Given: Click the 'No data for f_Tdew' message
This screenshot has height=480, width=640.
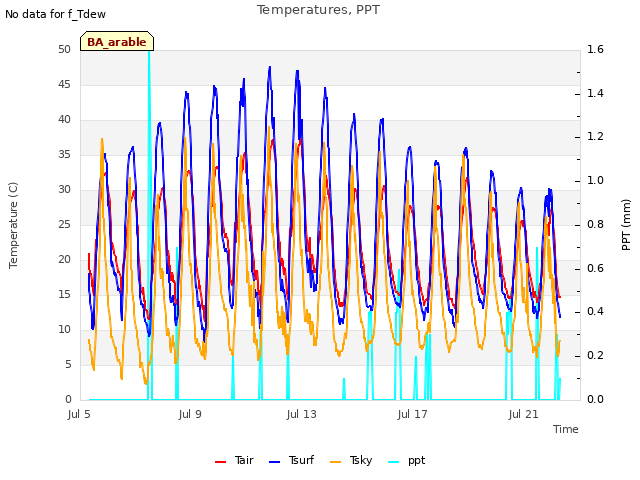Looking at the screenshot, I should tap(55, 14).
